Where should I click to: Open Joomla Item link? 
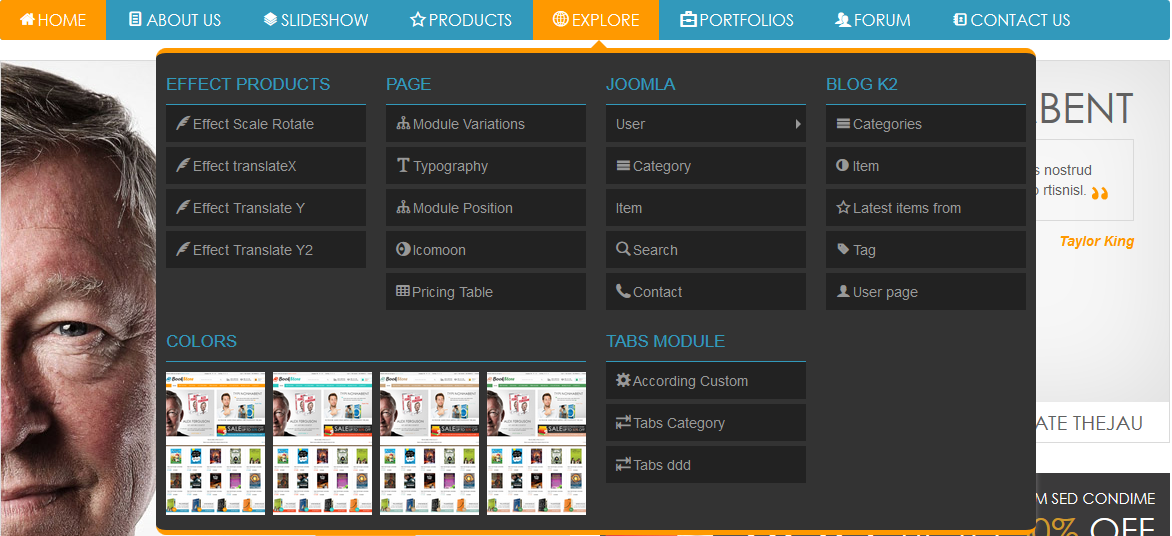pos(706,208)
